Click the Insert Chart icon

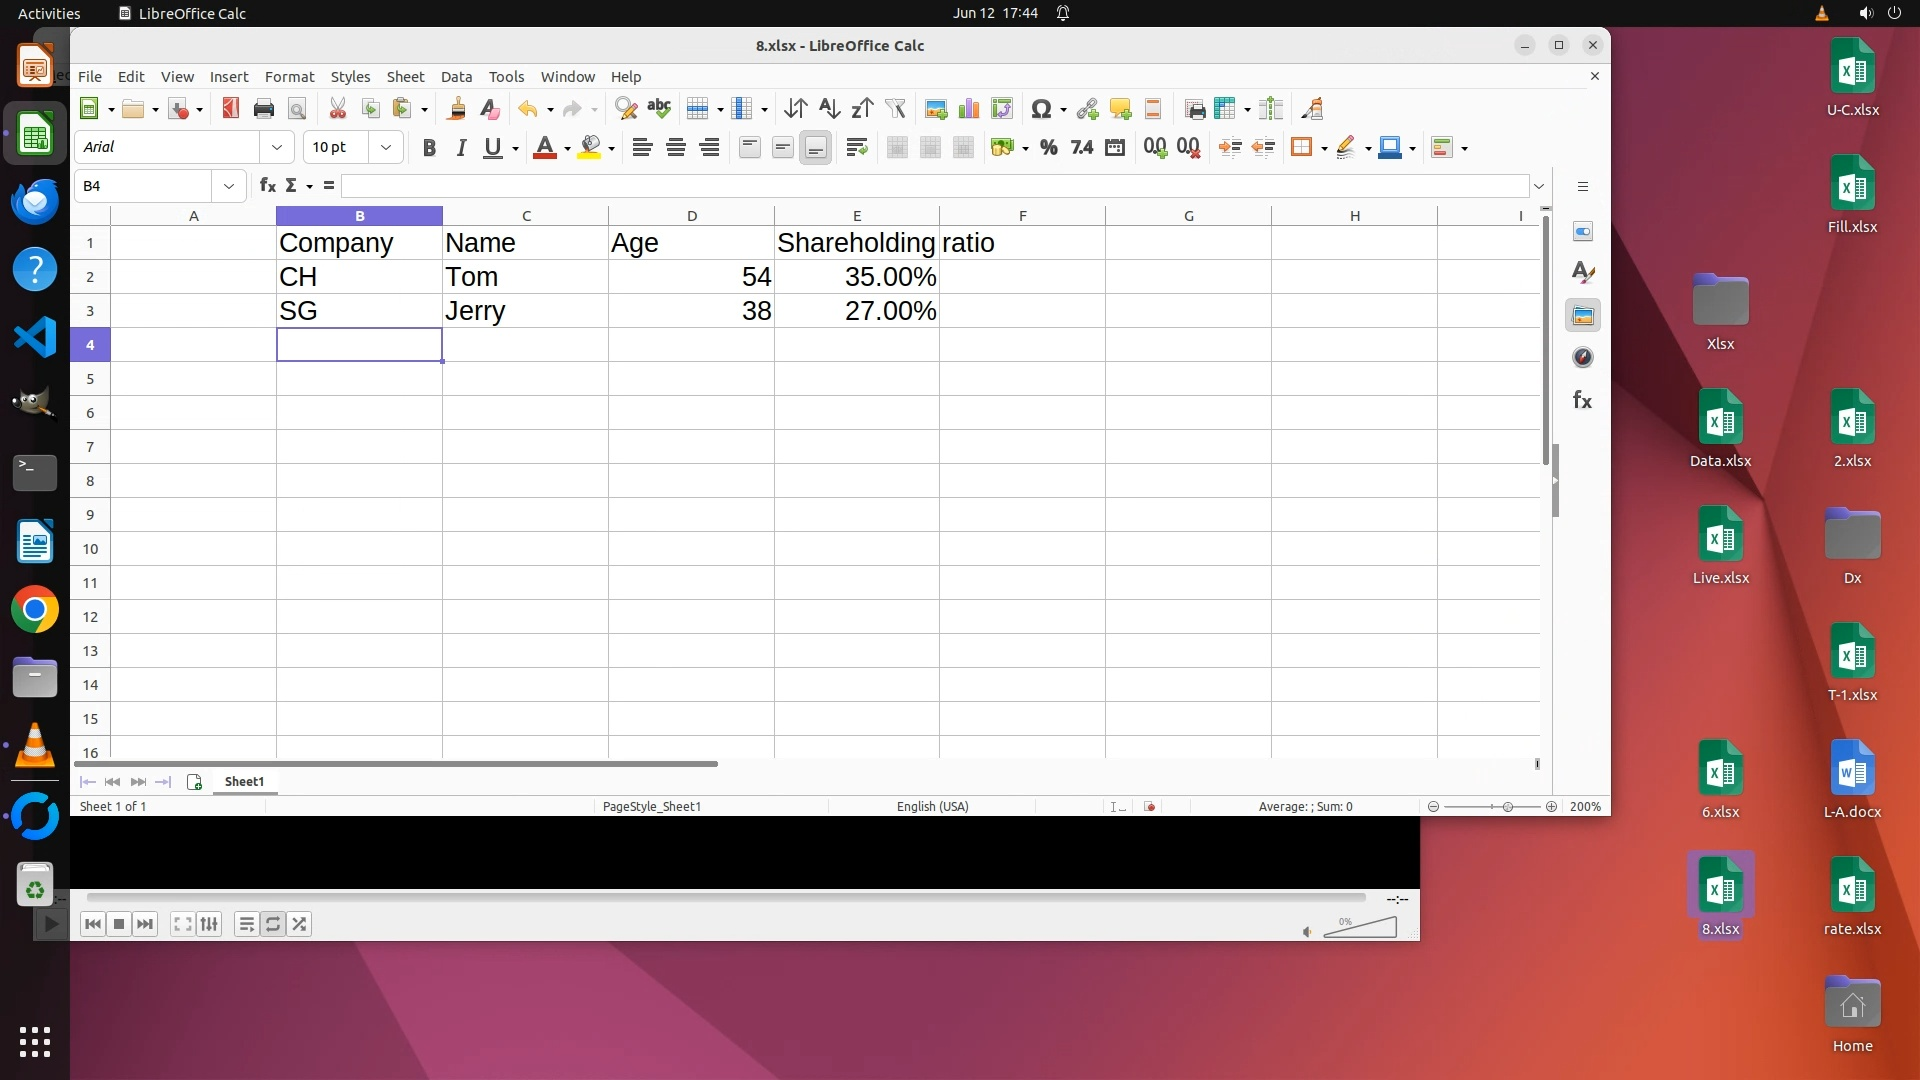click(x=968, y=109)
